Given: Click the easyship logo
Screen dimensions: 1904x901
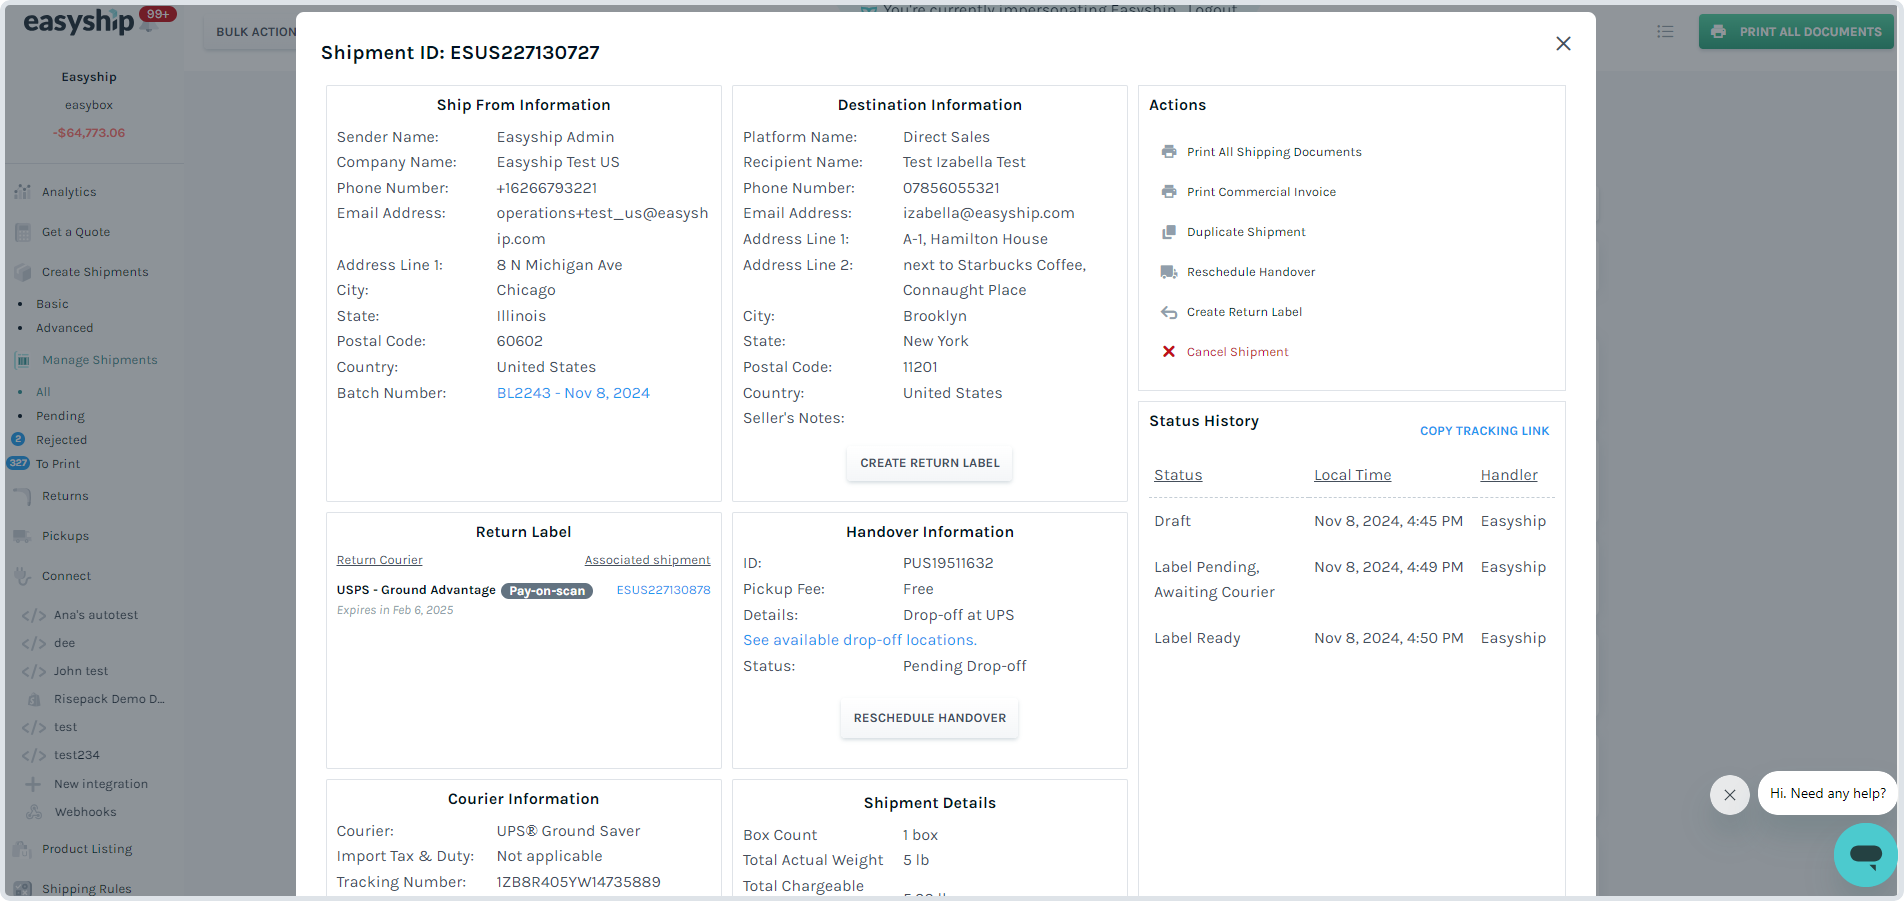Looking at the screenshot, I should (x=79, y=22).
